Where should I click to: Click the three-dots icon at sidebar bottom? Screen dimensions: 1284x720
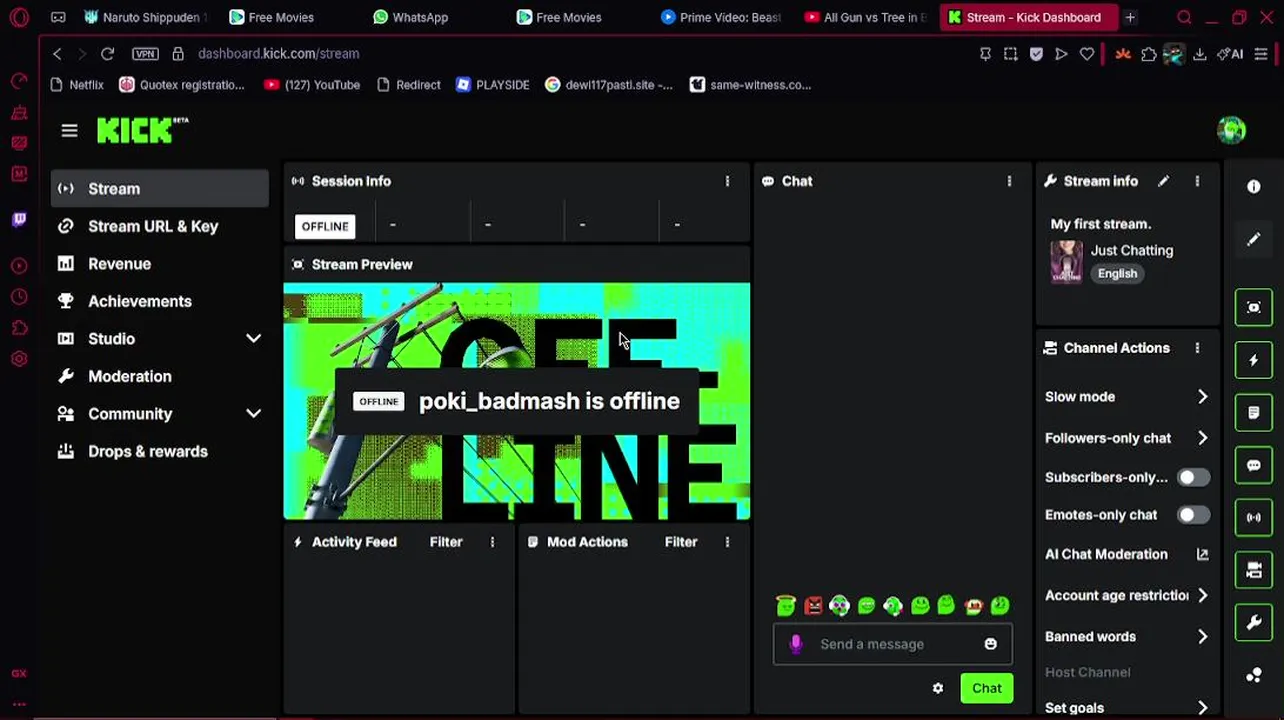pos(1254,675)
